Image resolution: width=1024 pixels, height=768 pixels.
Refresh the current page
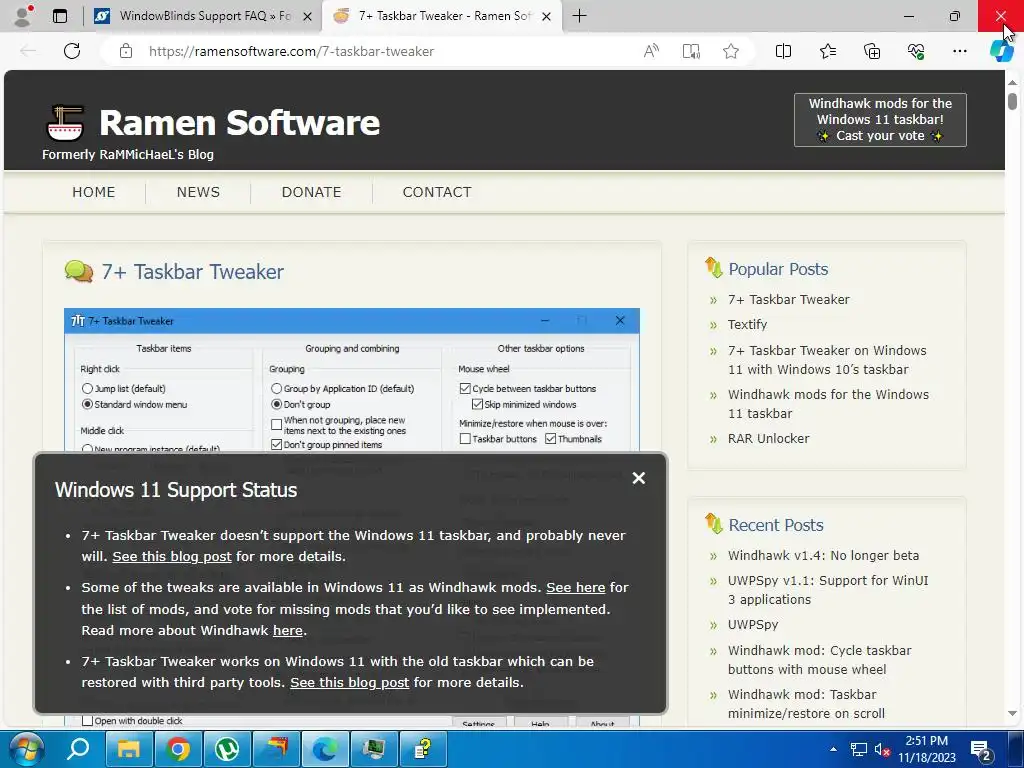(72, 51)
